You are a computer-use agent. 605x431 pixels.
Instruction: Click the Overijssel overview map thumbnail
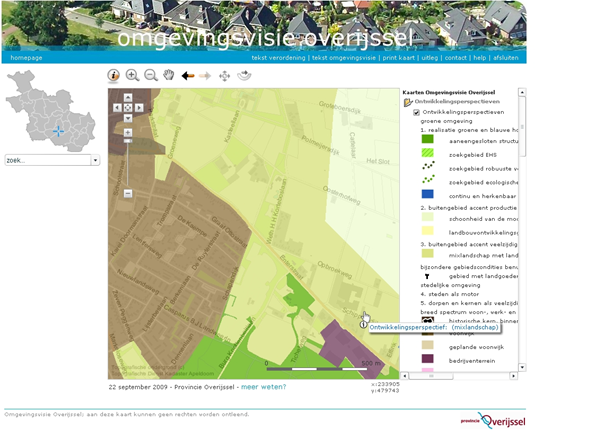50,112
